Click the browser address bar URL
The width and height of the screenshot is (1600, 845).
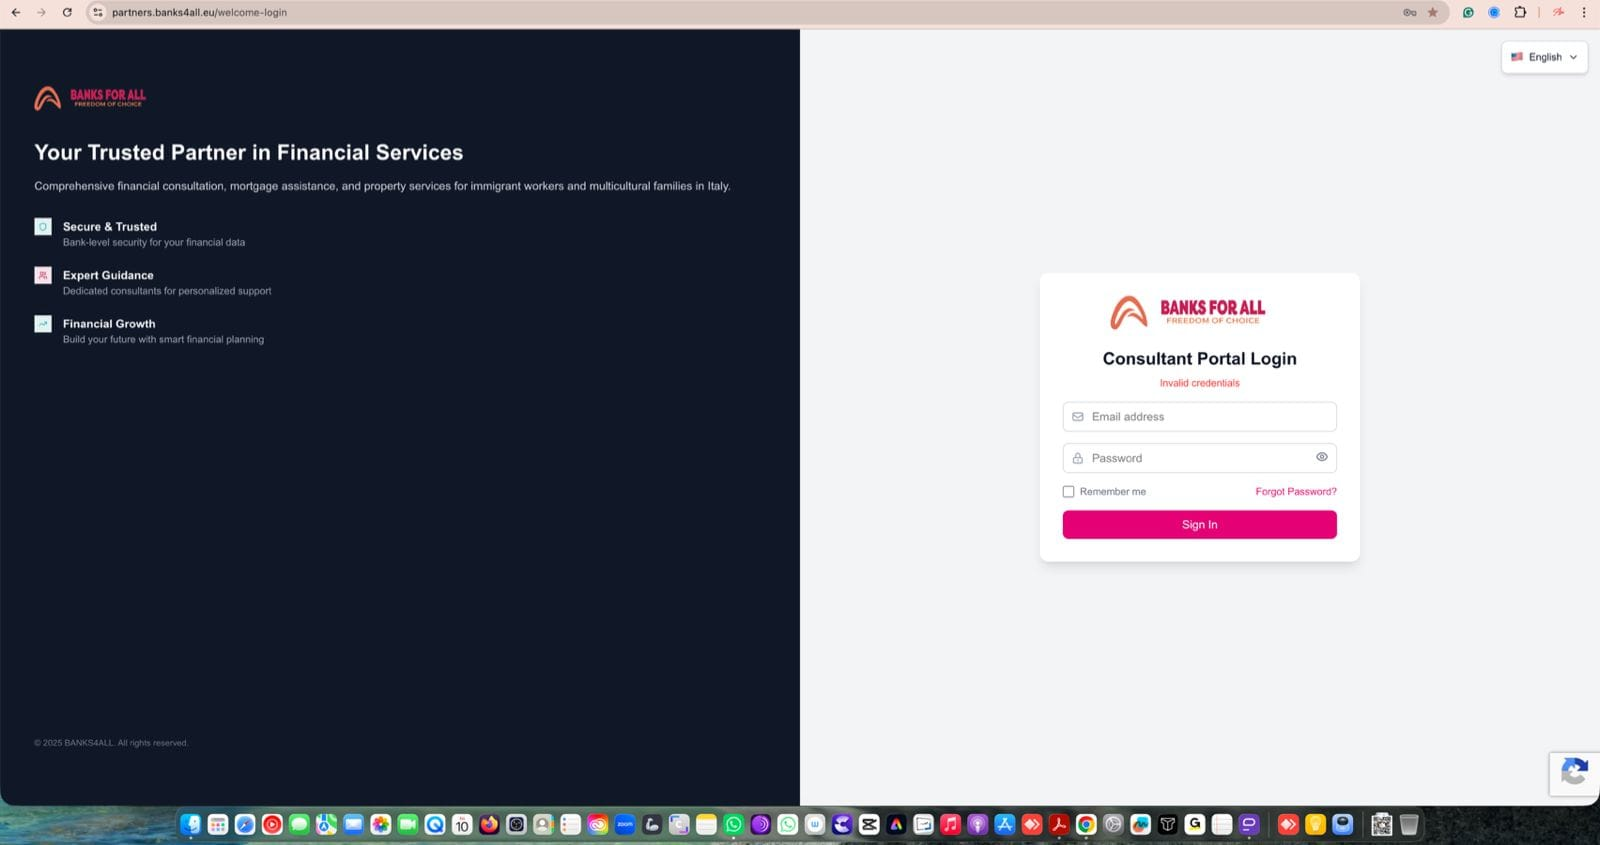(x=199, y=12)
